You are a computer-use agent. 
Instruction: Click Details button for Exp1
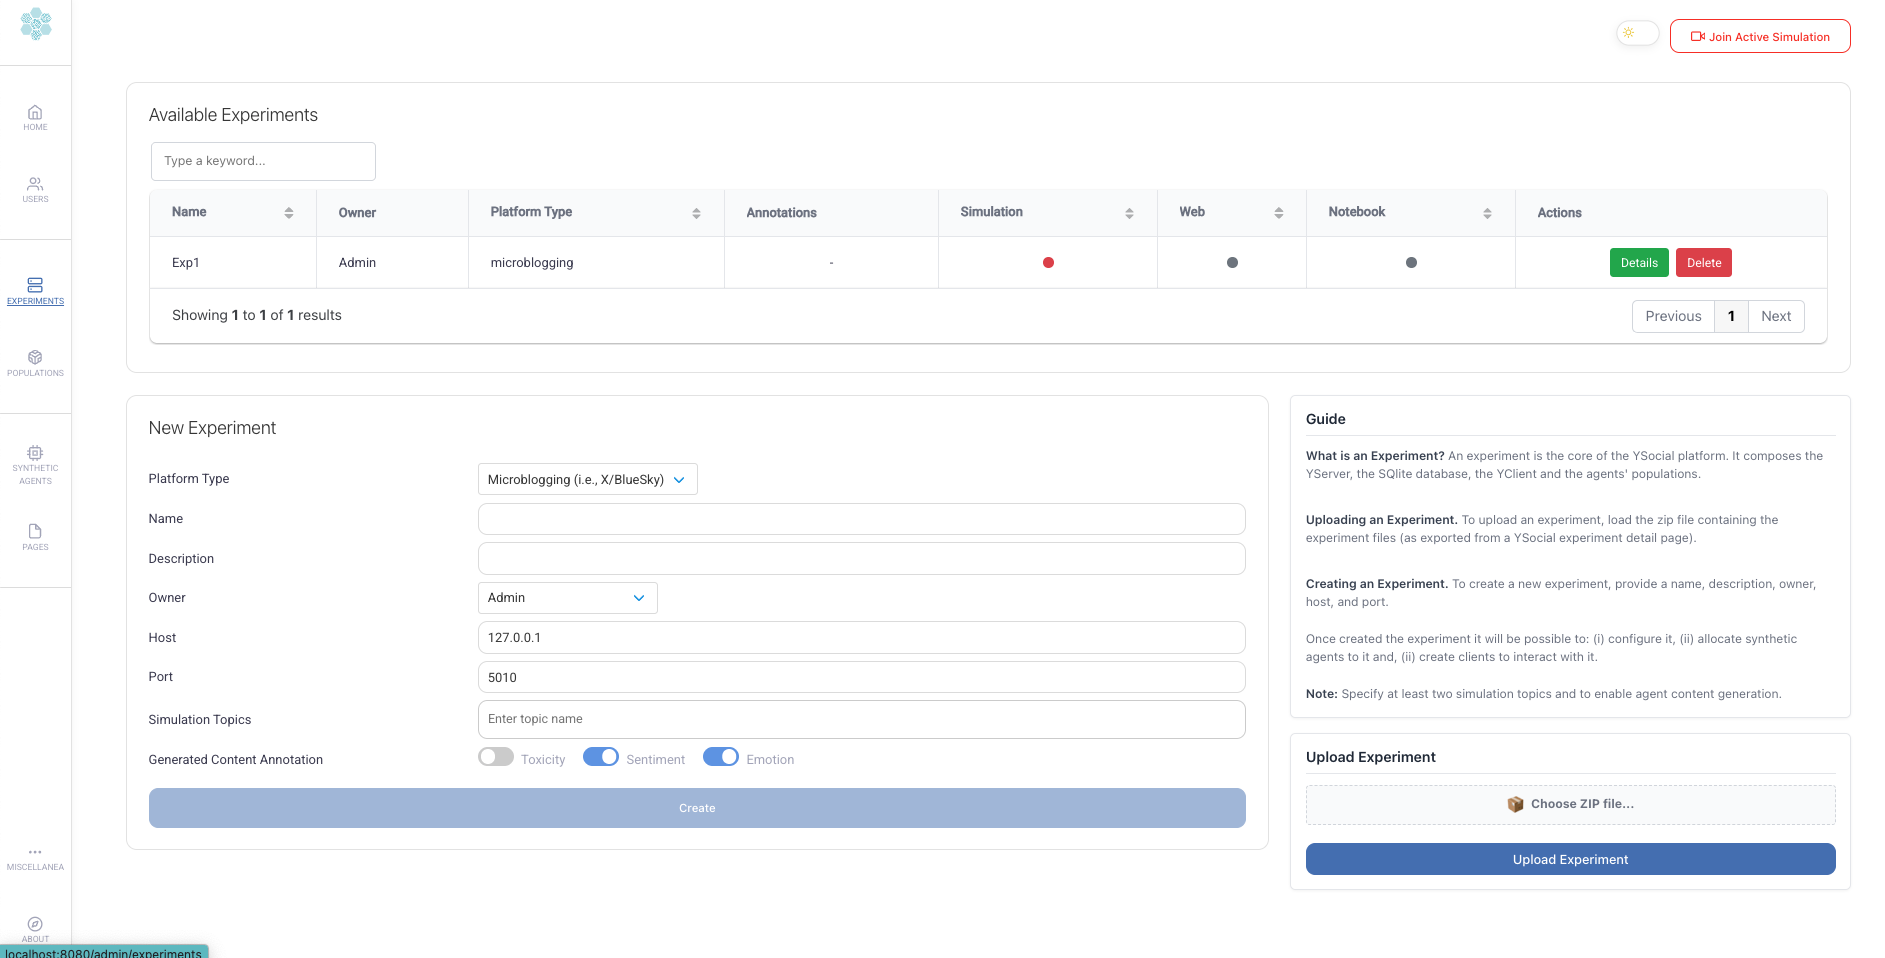[1639, 263]
